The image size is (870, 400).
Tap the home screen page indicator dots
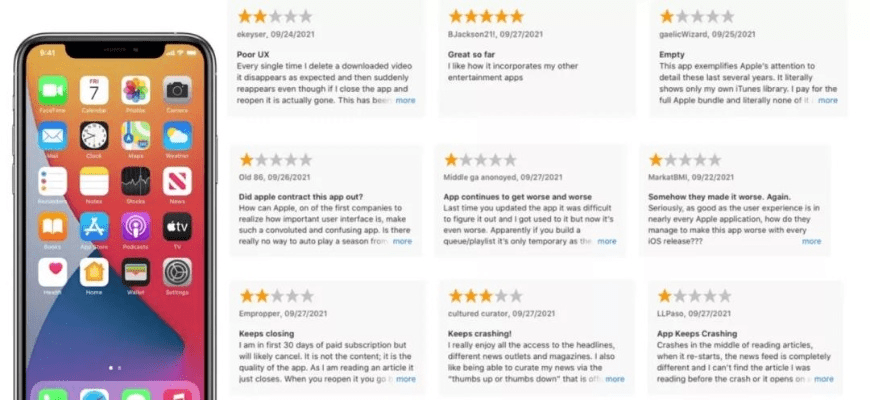pyautogui.click(x=114, y=366)
